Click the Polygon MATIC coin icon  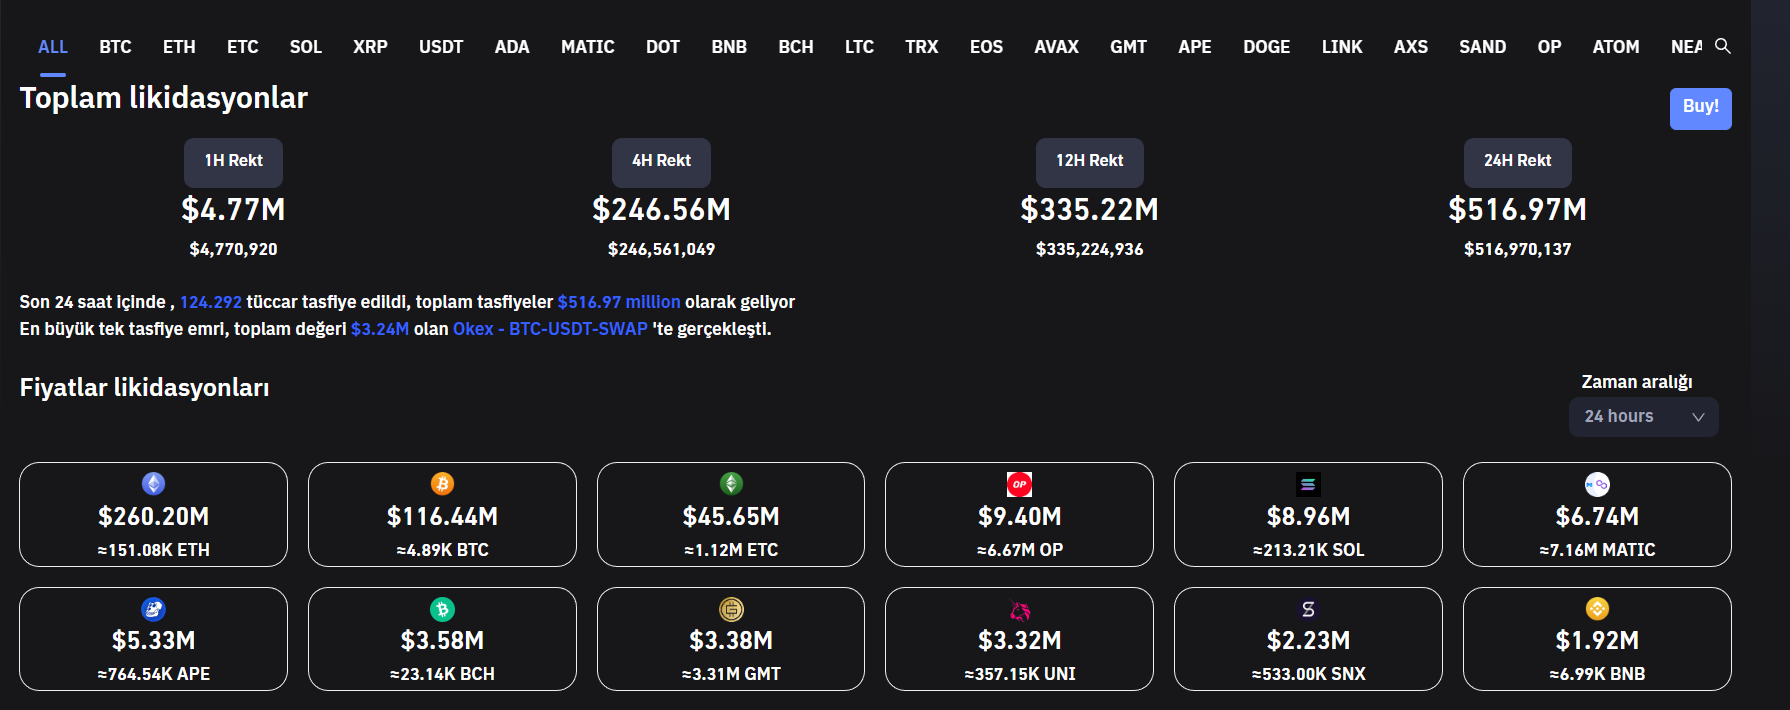[x=1597, y=484]
